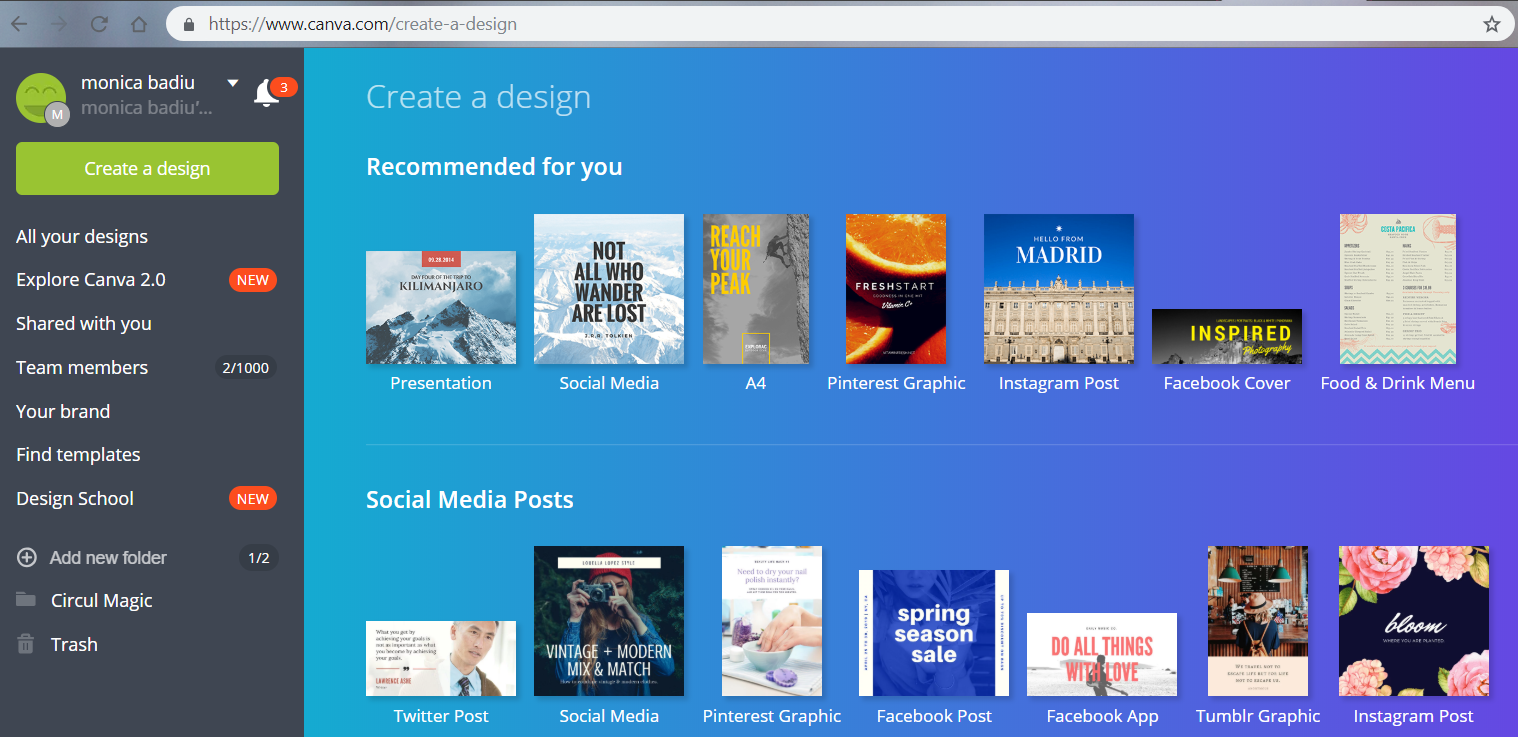Click the browser forward arrow
1518x738 pixels.
pos(59,24)
